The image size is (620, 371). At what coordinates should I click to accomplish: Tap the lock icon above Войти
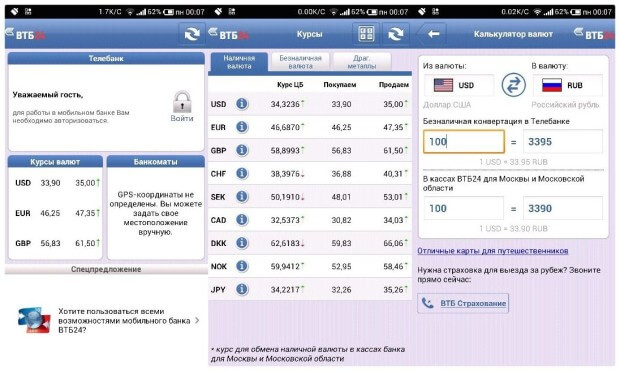[182, 102]
